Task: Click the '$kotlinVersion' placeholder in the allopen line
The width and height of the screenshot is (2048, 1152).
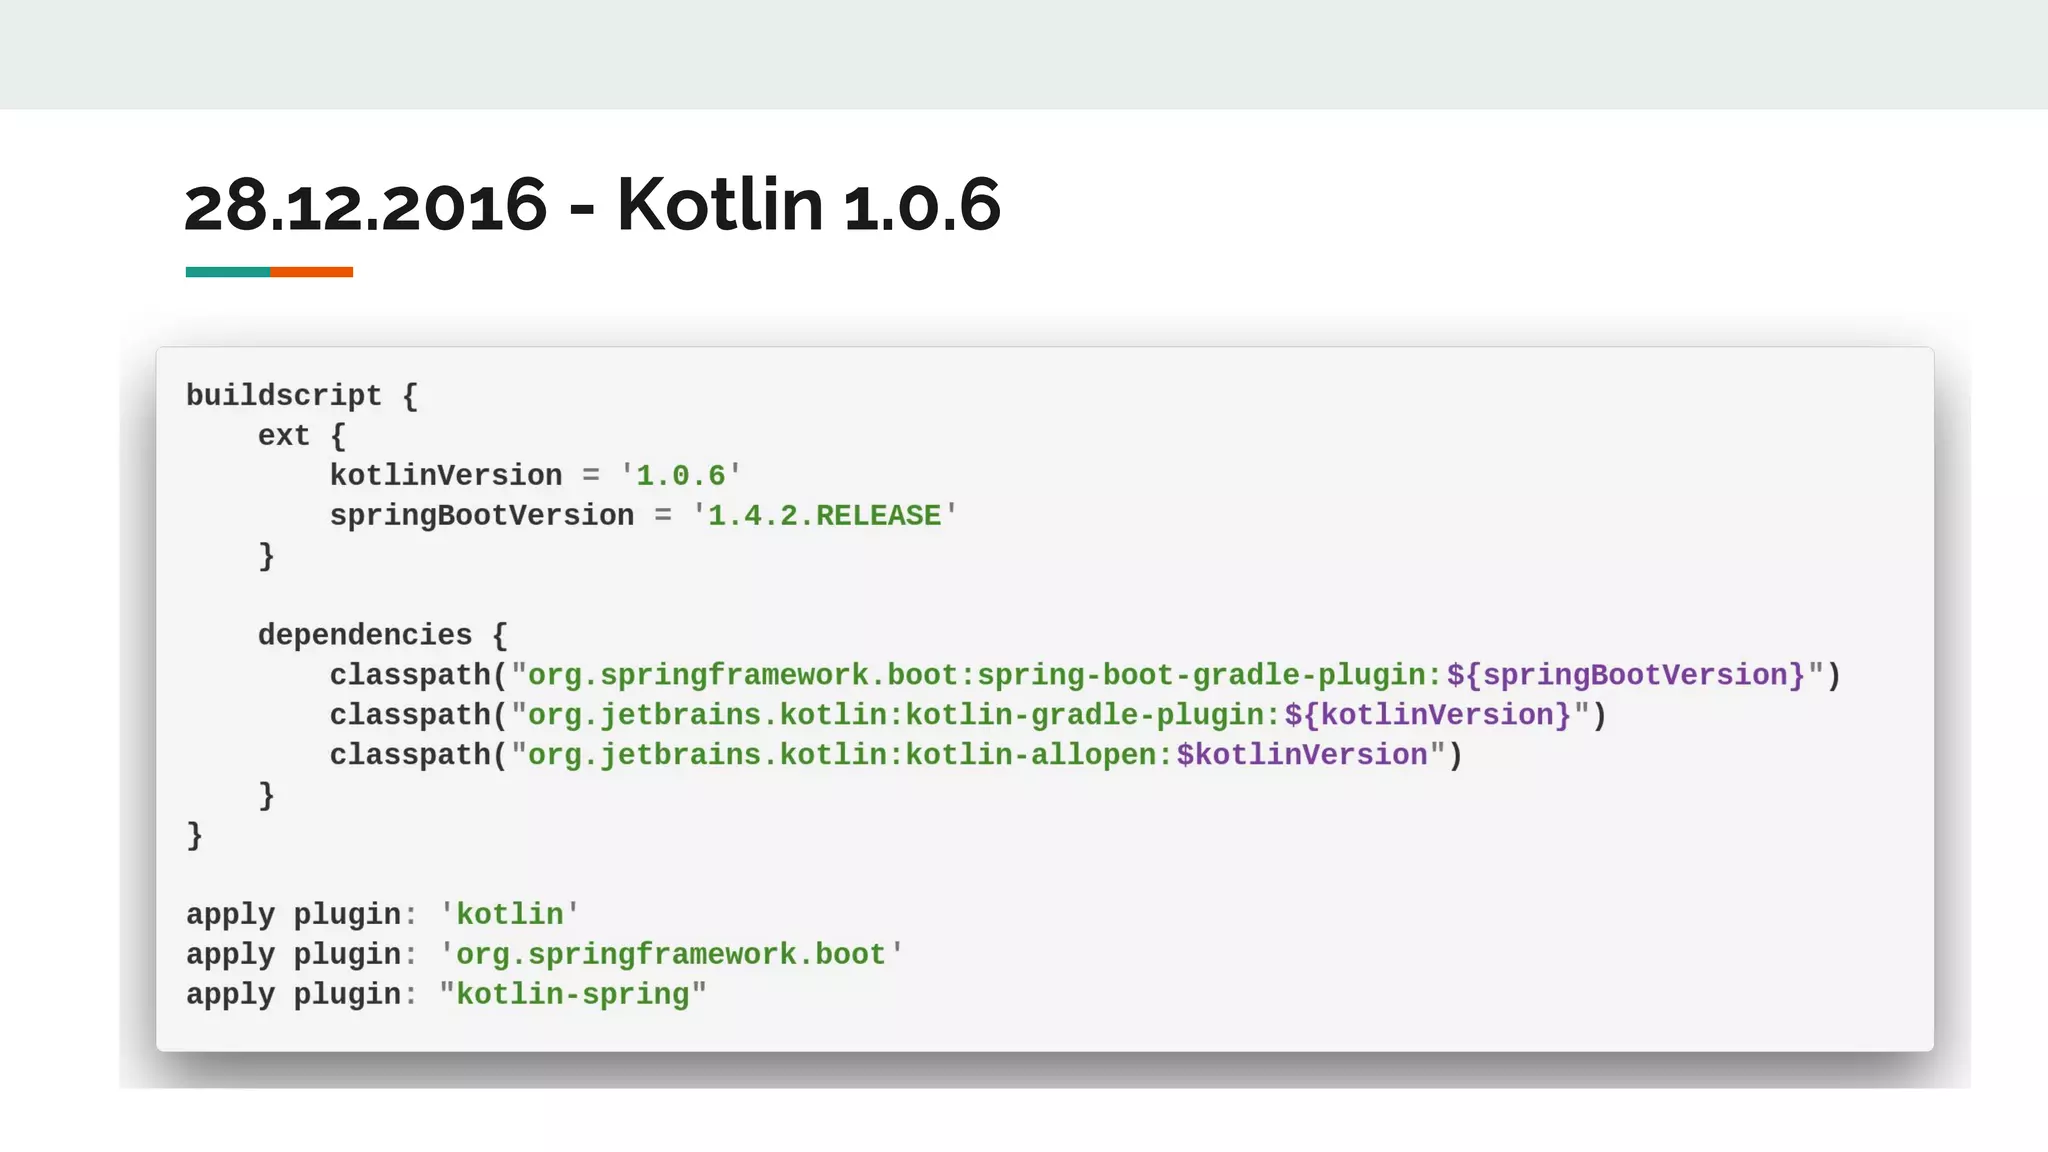Action: click(1302, 756)
